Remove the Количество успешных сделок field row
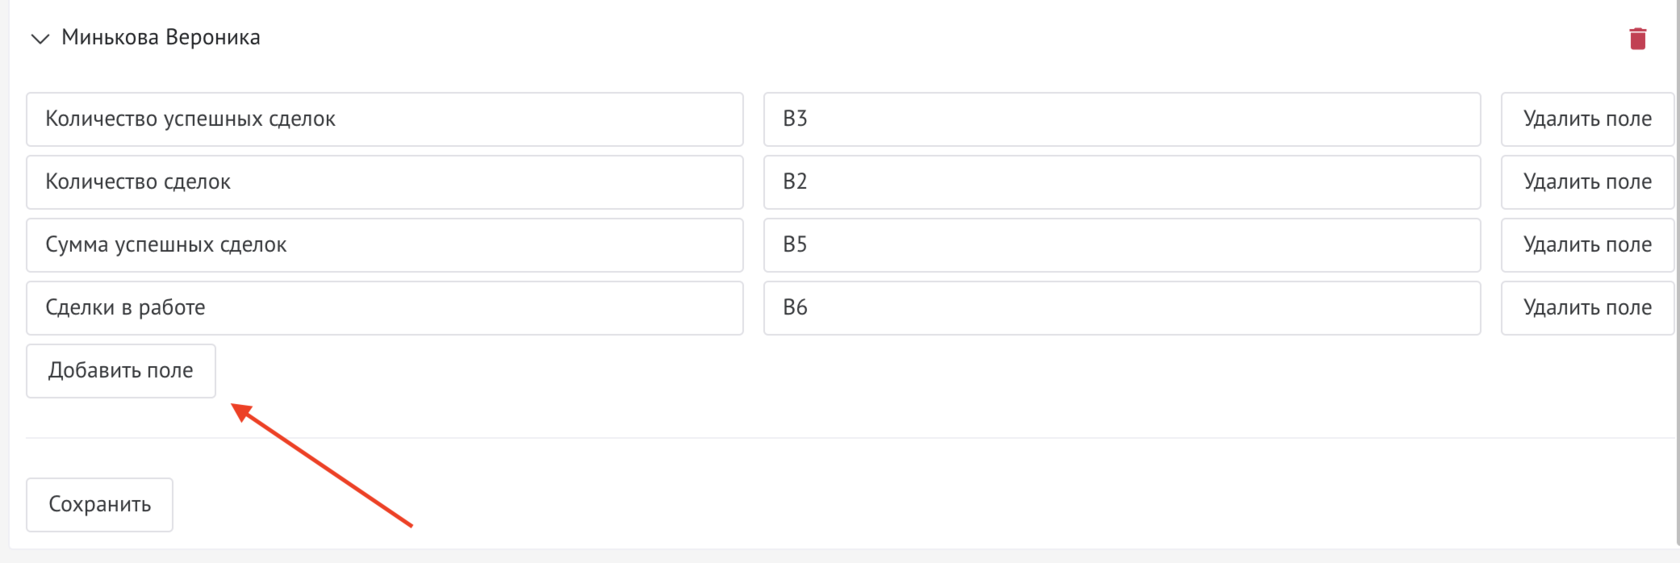This screenshot has height=563, width=1680. point(1586,119)
